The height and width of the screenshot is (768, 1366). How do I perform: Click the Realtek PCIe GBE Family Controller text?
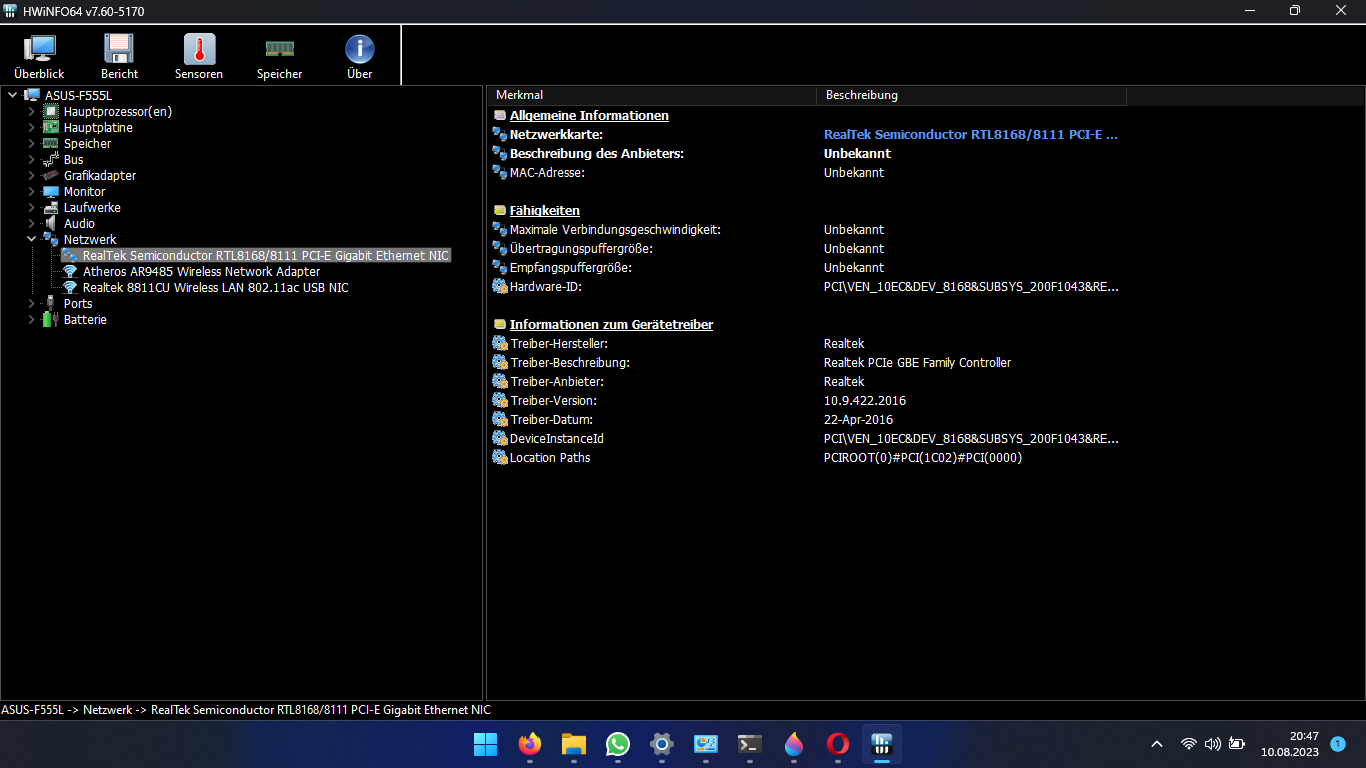coord(917,362)
